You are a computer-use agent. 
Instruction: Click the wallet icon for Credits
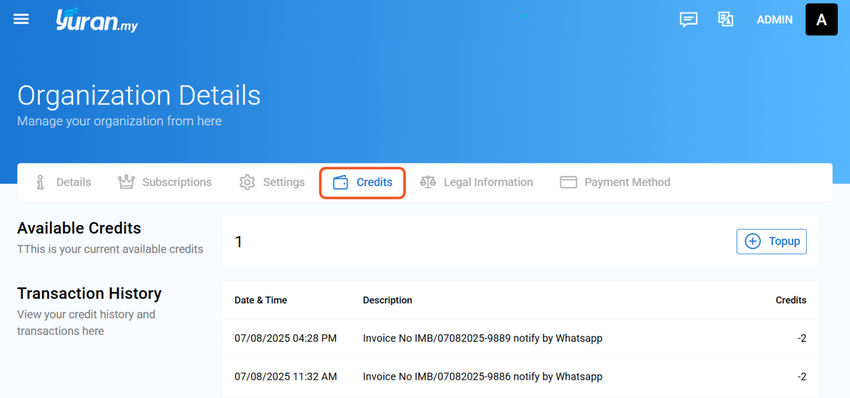pyautogui.click(x=340, y=183)
